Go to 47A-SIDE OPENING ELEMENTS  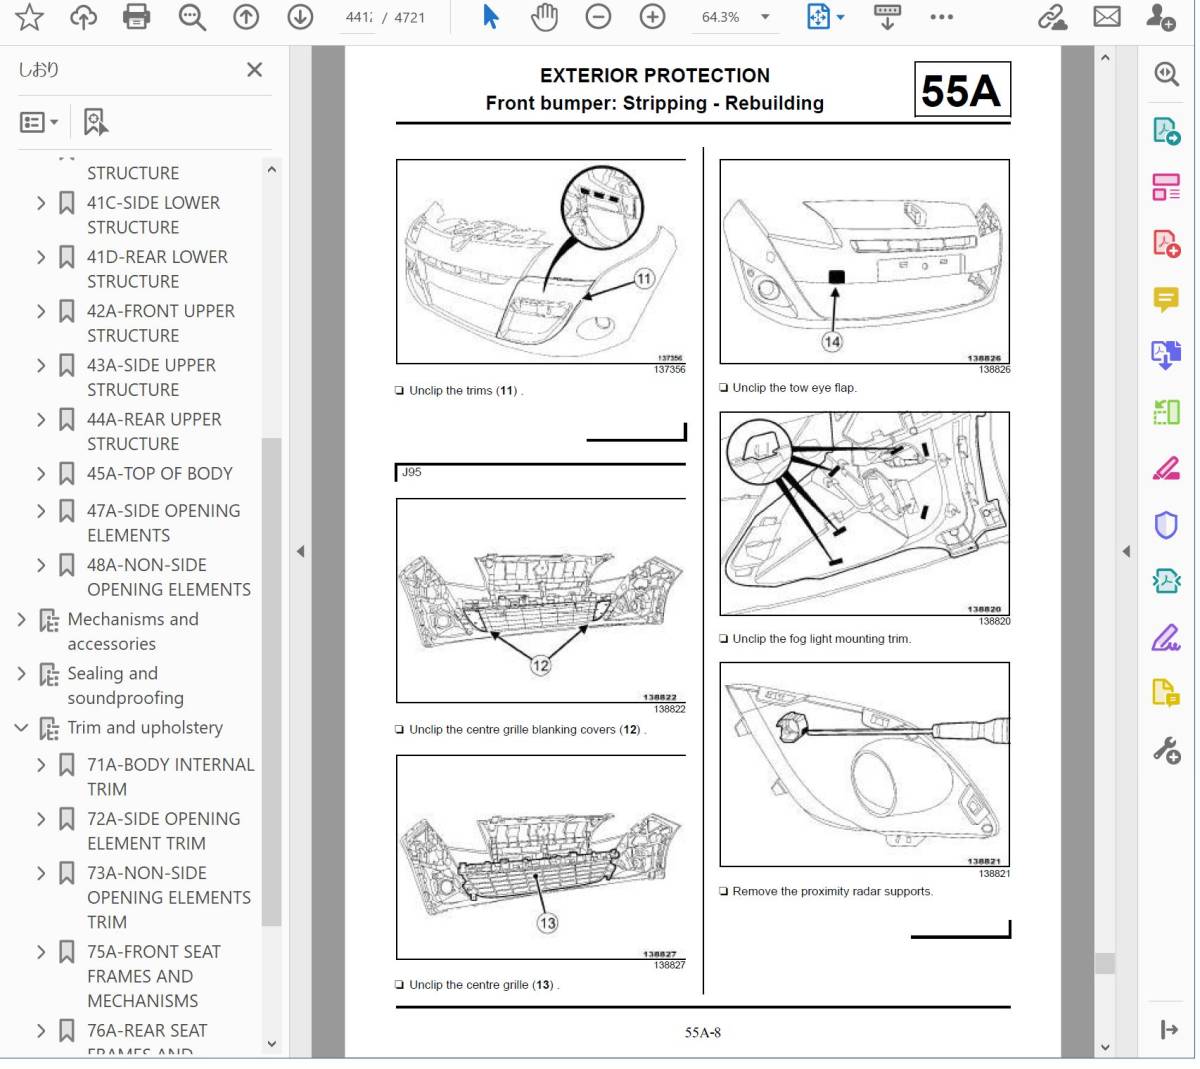click(x=163, y=523)
